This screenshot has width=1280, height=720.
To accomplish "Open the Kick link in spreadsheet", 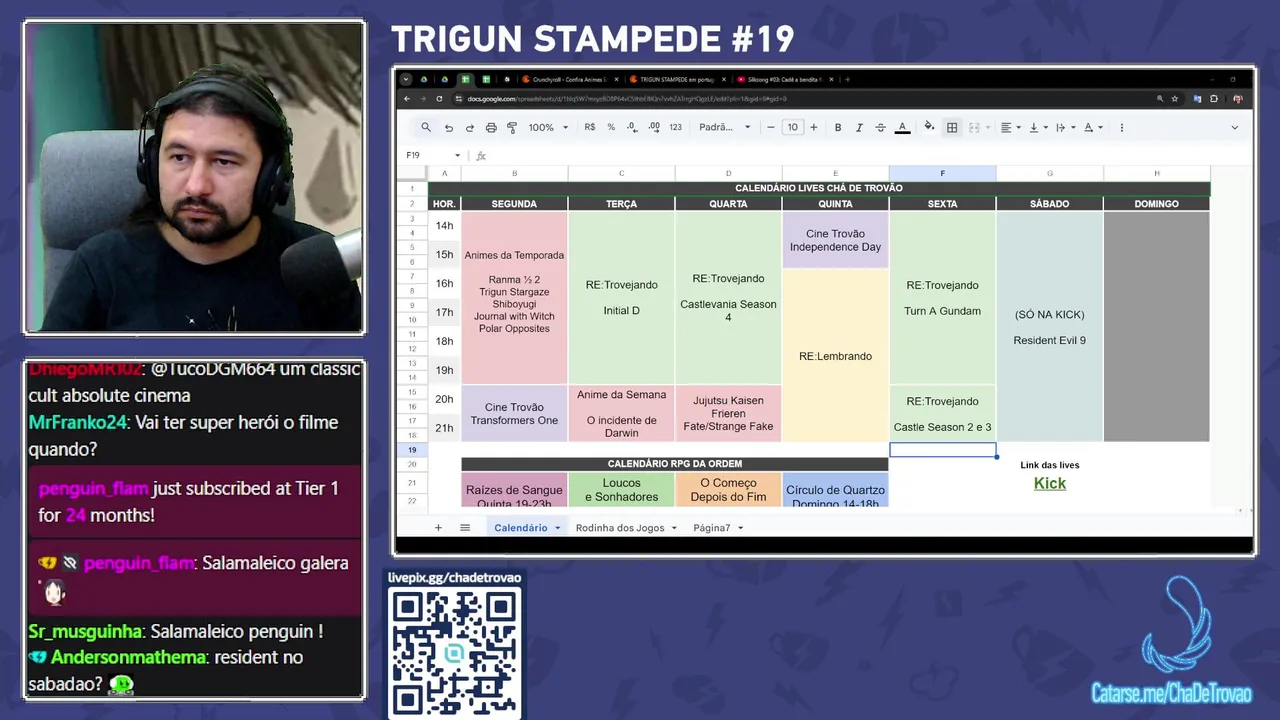I will pos(1049,483).
